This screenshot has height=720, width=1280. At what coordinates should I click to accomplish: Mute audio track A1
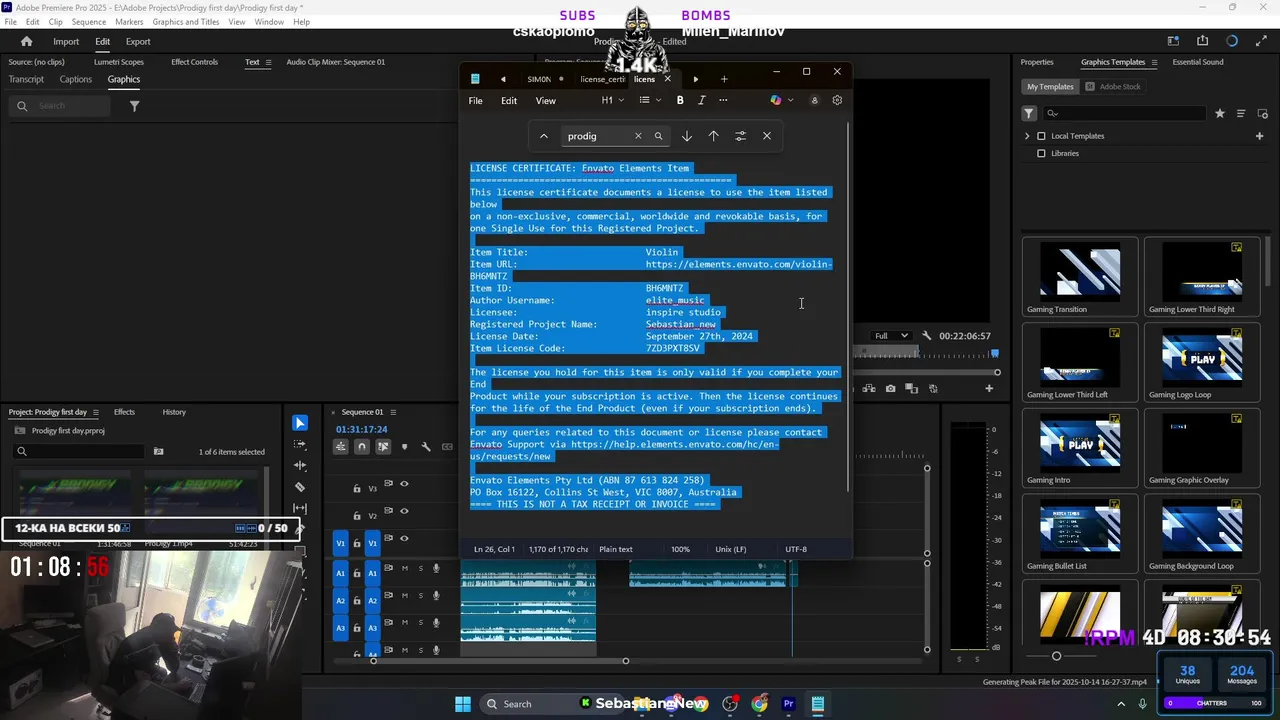click(405, 568)
